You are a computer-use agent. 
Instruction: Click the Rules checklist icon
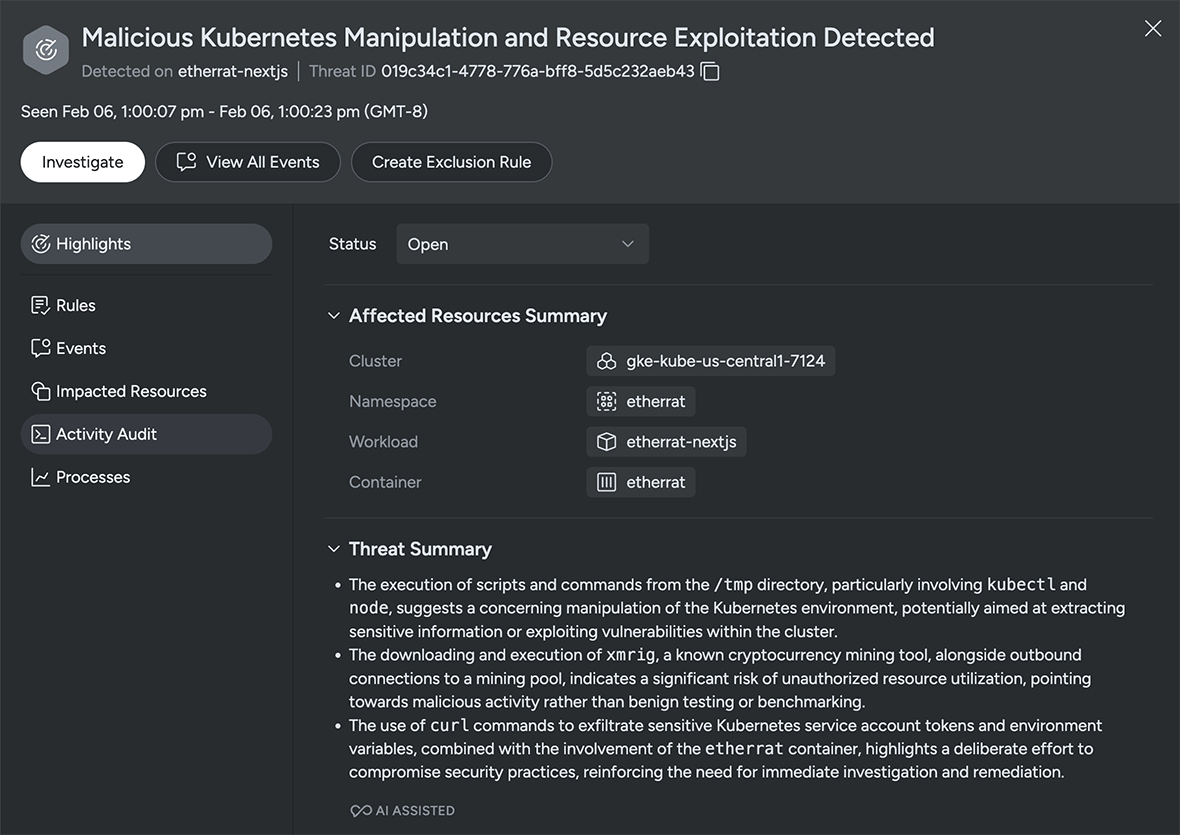(x=40, y=305)
